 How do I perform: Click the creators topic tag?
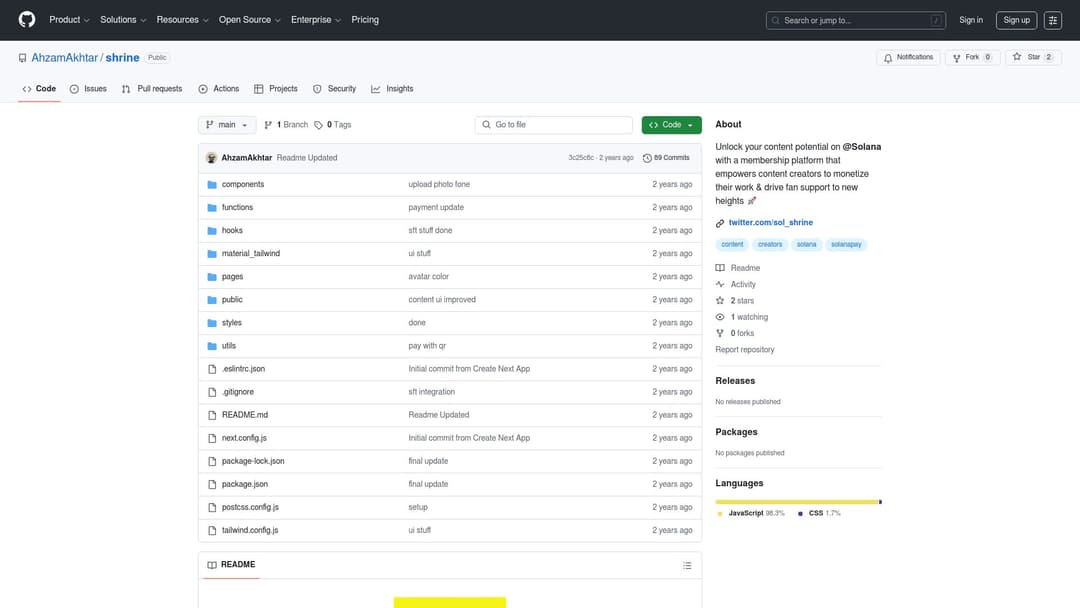[x=769, y=244]
